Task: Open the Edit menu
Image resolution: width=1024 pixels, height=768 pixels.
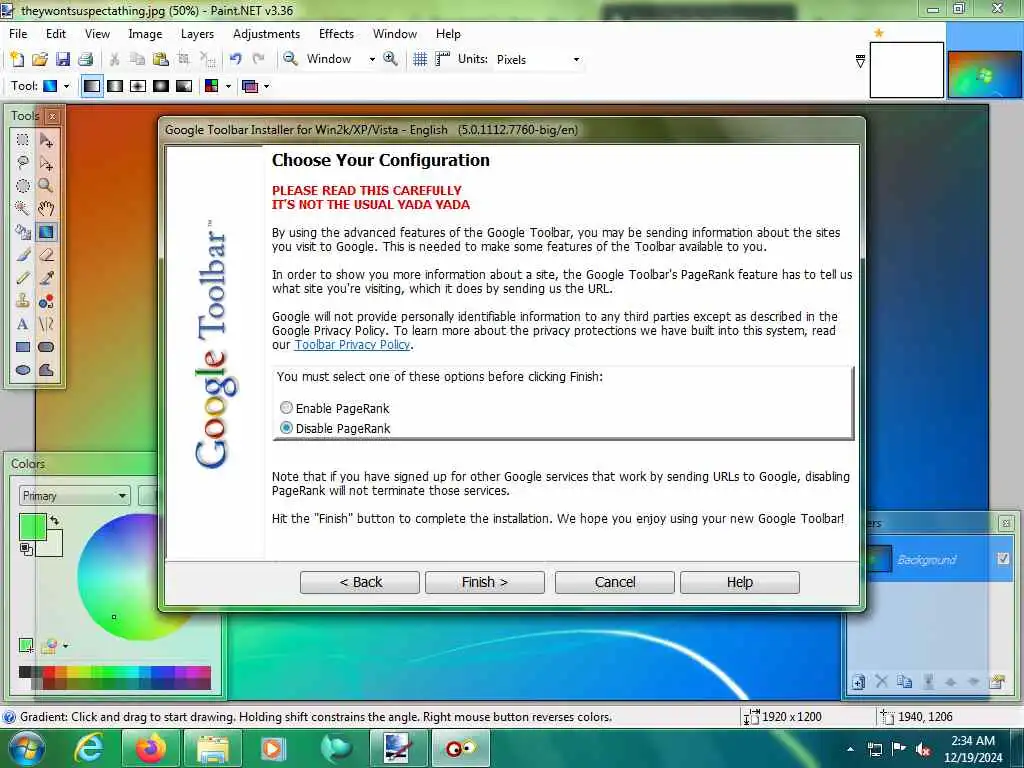Action: point(56,34)
